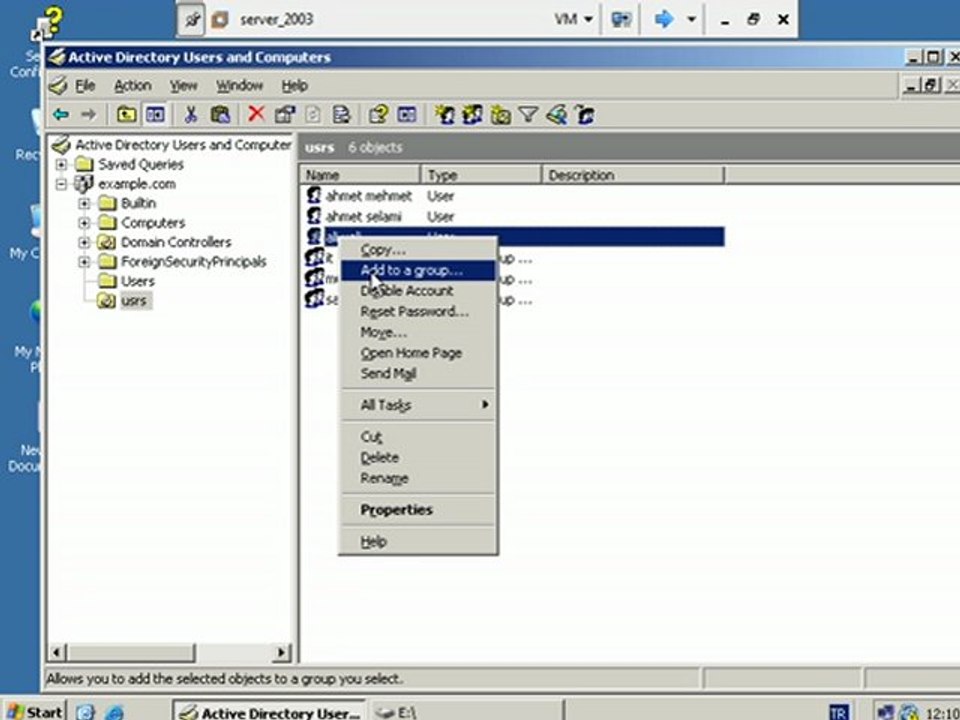The image size is (960, 720).
Task: Click the VMware pin icon beside server_2003
Action: click(x=191, y=20)
